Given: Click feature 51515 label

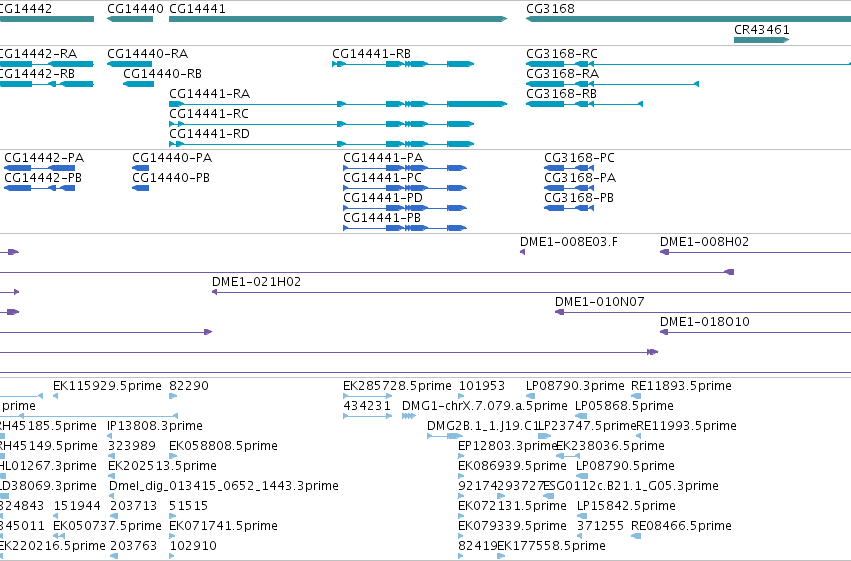Looking at the screenshot, I should click(x=188, y=506).
